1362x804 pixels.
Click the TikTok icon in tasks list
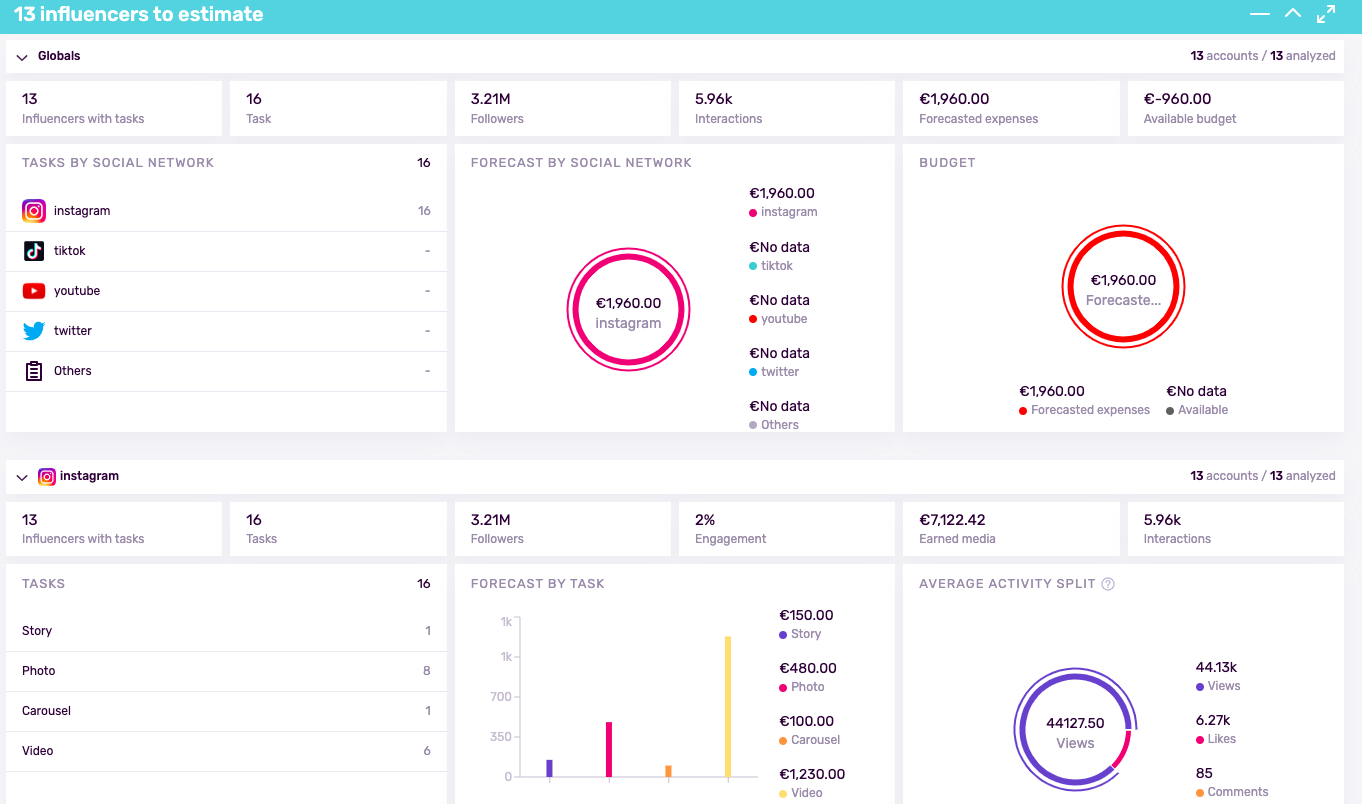point(34,251)
